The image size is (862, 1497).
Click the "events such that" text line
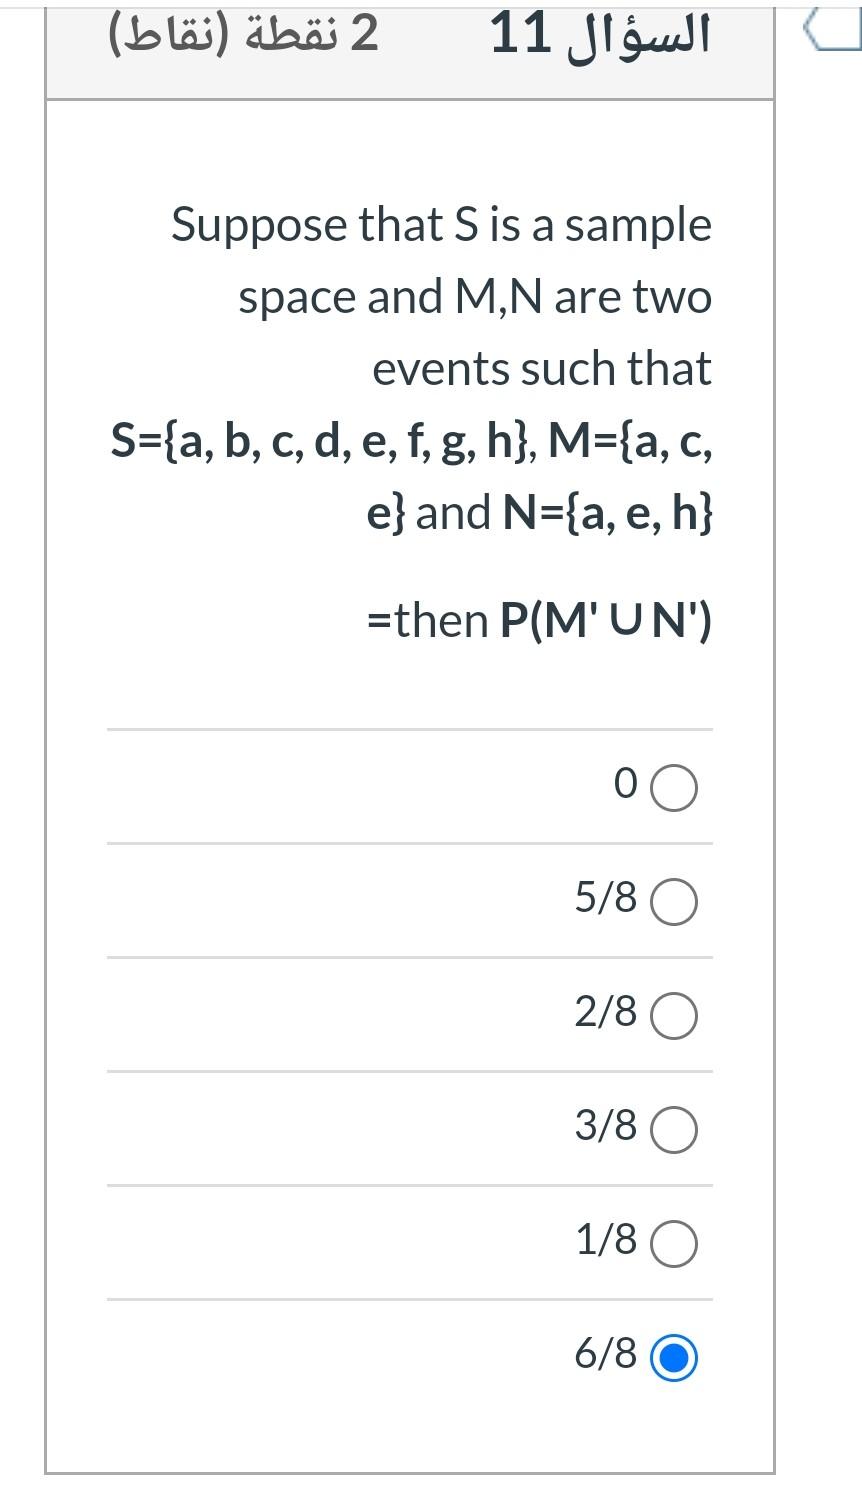542,368
